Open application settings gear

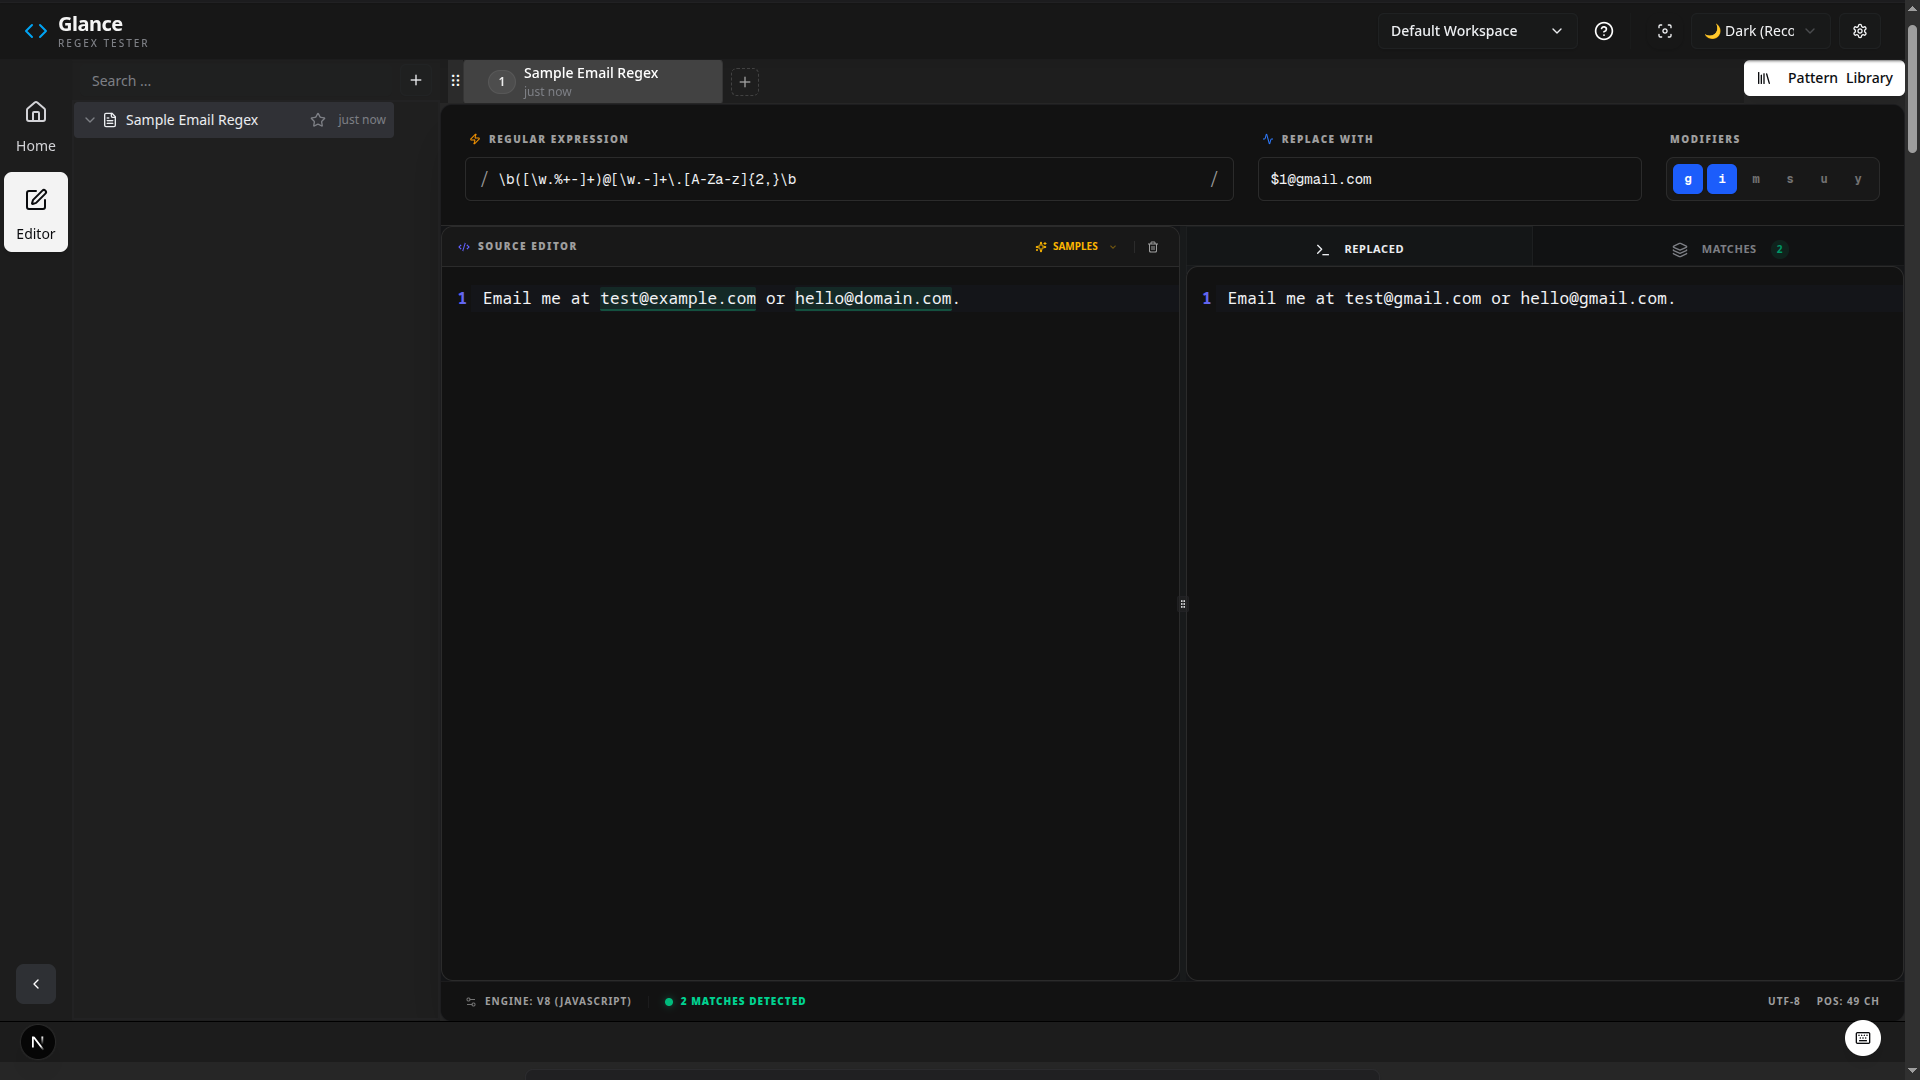[x=1859, y=31]
